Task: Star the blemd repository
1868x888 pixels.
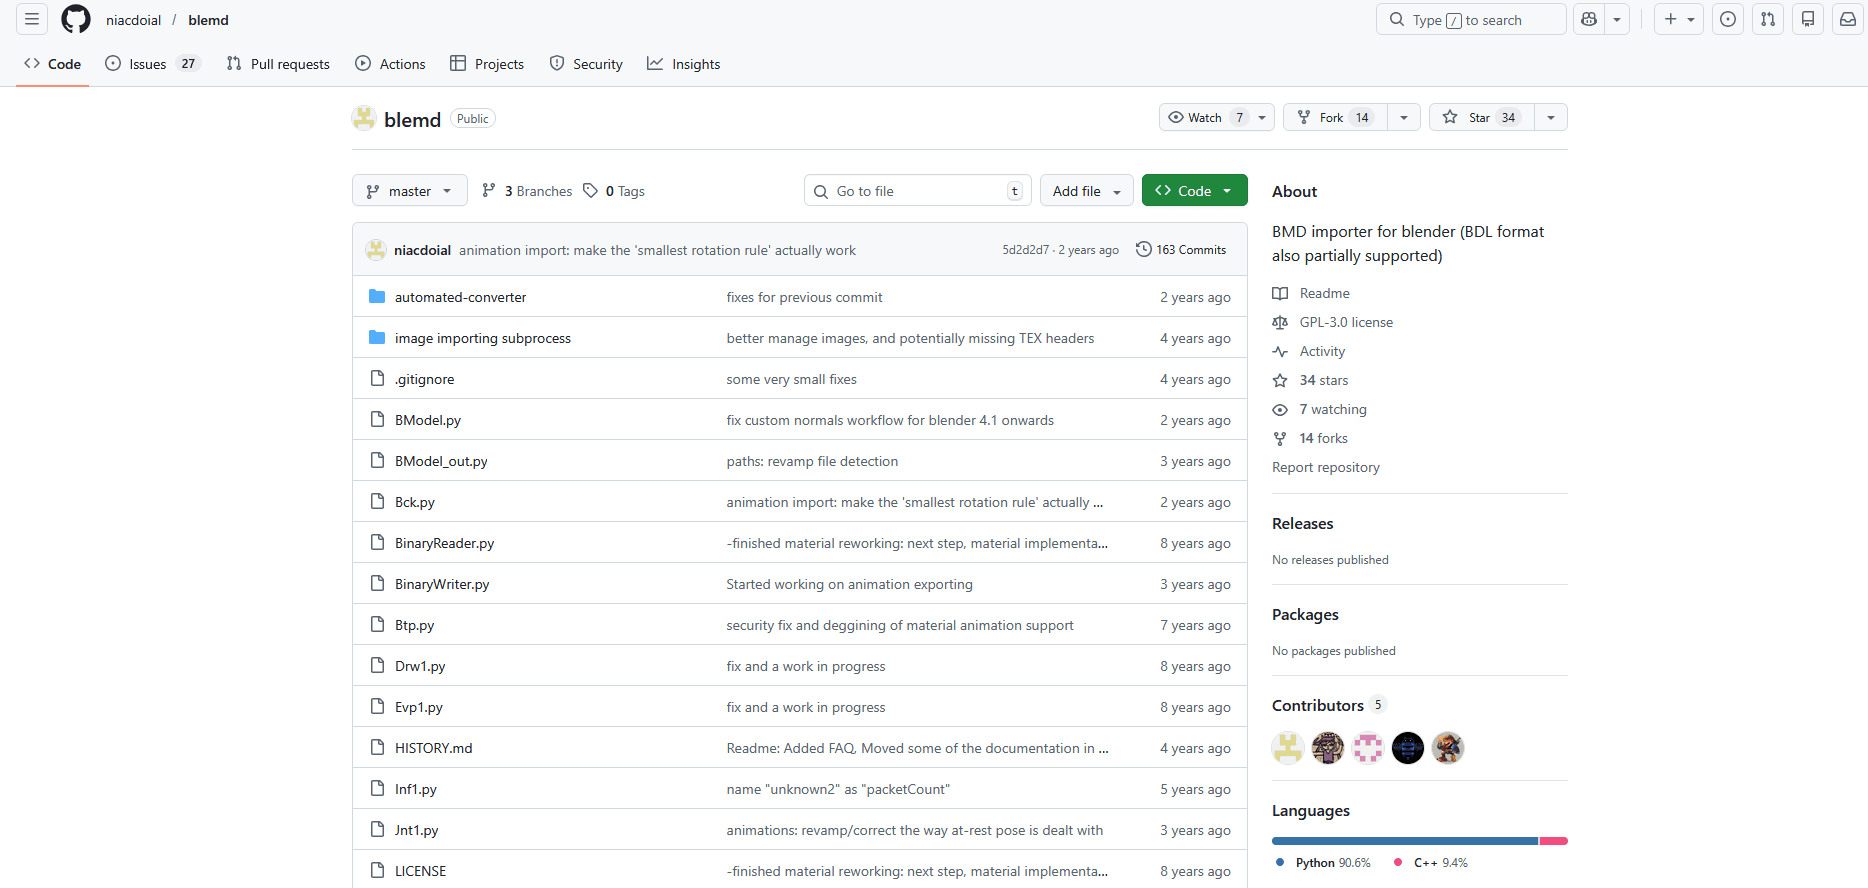Action: point(1480,118)
